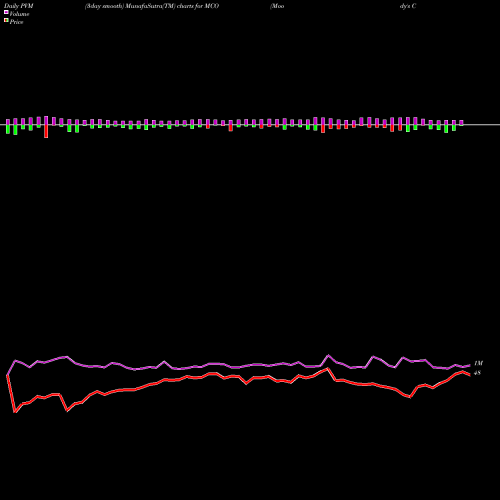Select the "Volume" legend label

tap(19, 14)
